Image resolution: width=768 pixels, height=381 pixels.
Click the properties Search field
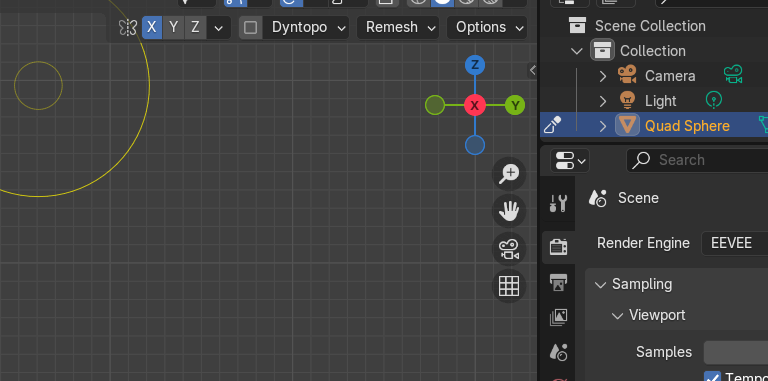coord(697,160)
